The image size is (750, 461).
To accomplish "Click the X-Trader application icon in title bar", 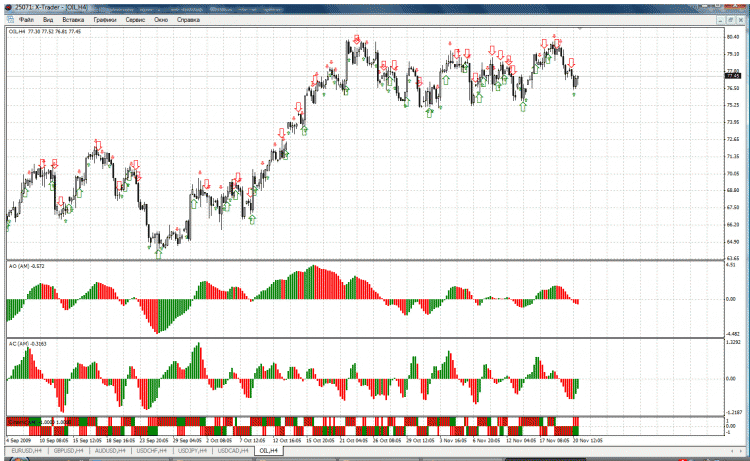I will (8, 6).
